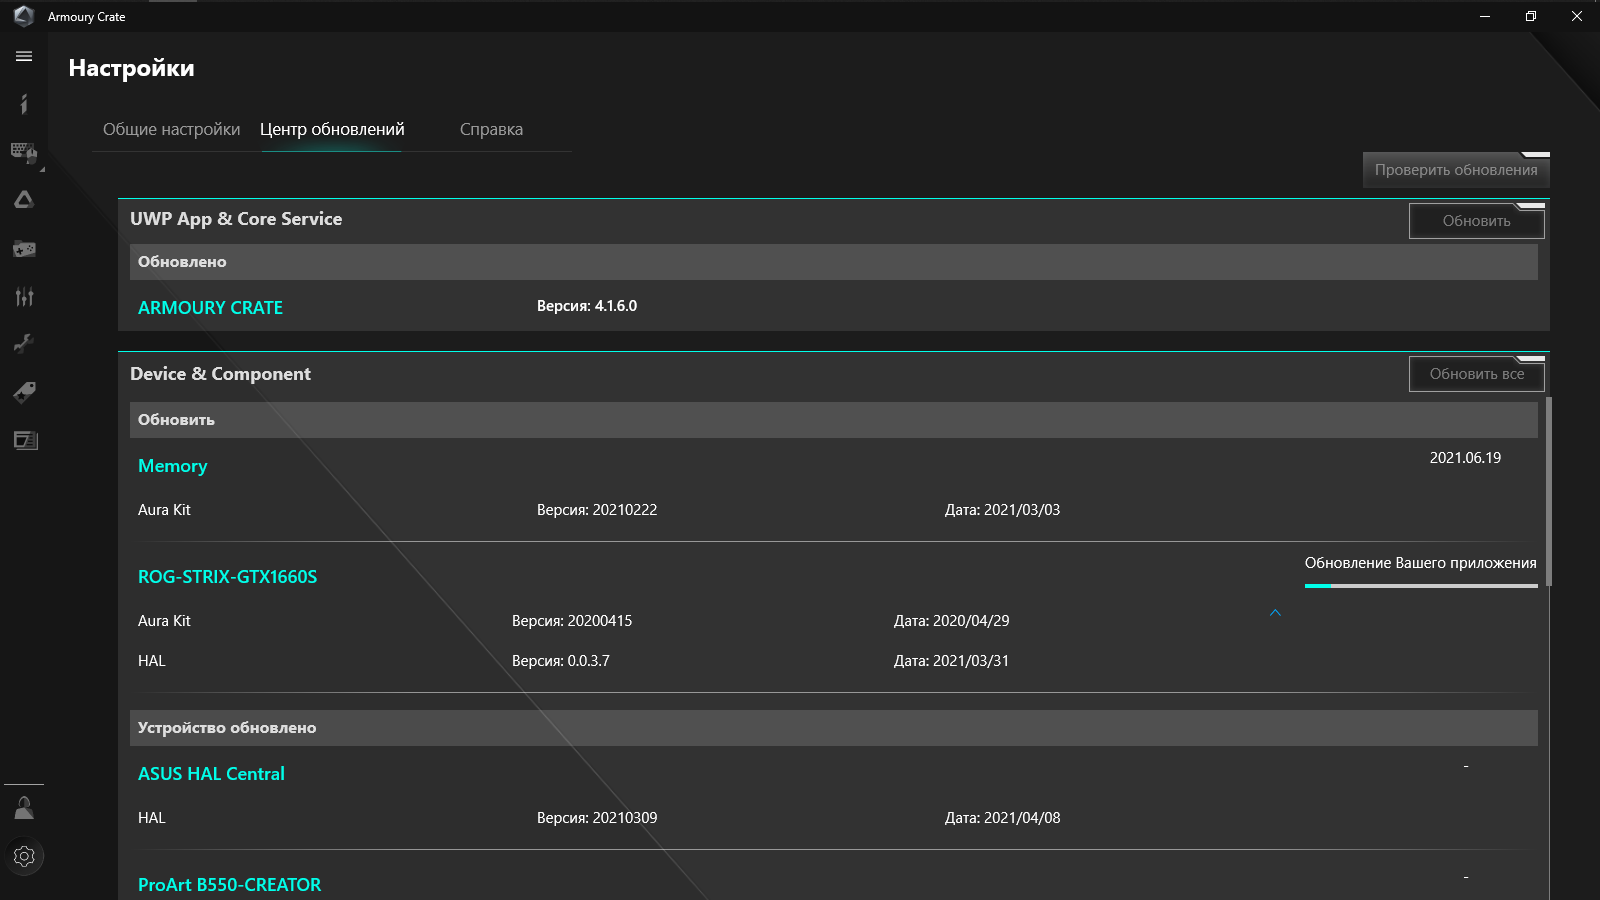Viewport: 1600px width, 900px height.
Task: Click the Обновление Вашего приложения status text
Action: point(1420,563)
